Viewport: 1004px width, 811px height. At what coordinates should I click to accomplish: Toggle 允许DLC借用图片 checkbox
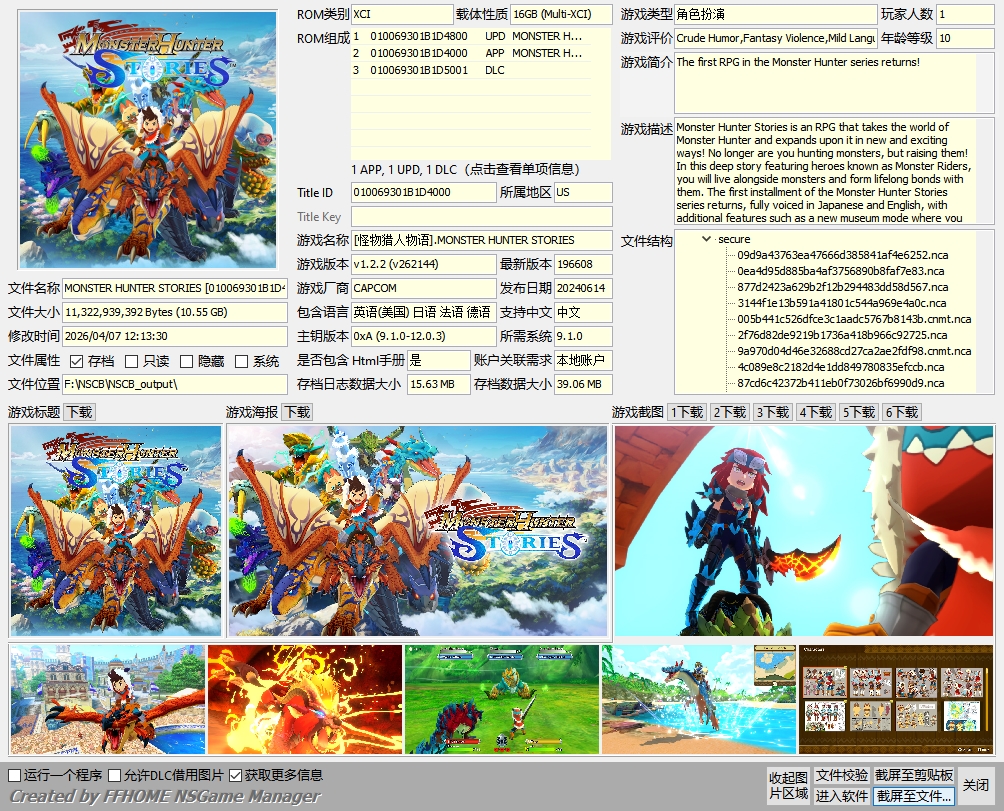click(115, 775)
